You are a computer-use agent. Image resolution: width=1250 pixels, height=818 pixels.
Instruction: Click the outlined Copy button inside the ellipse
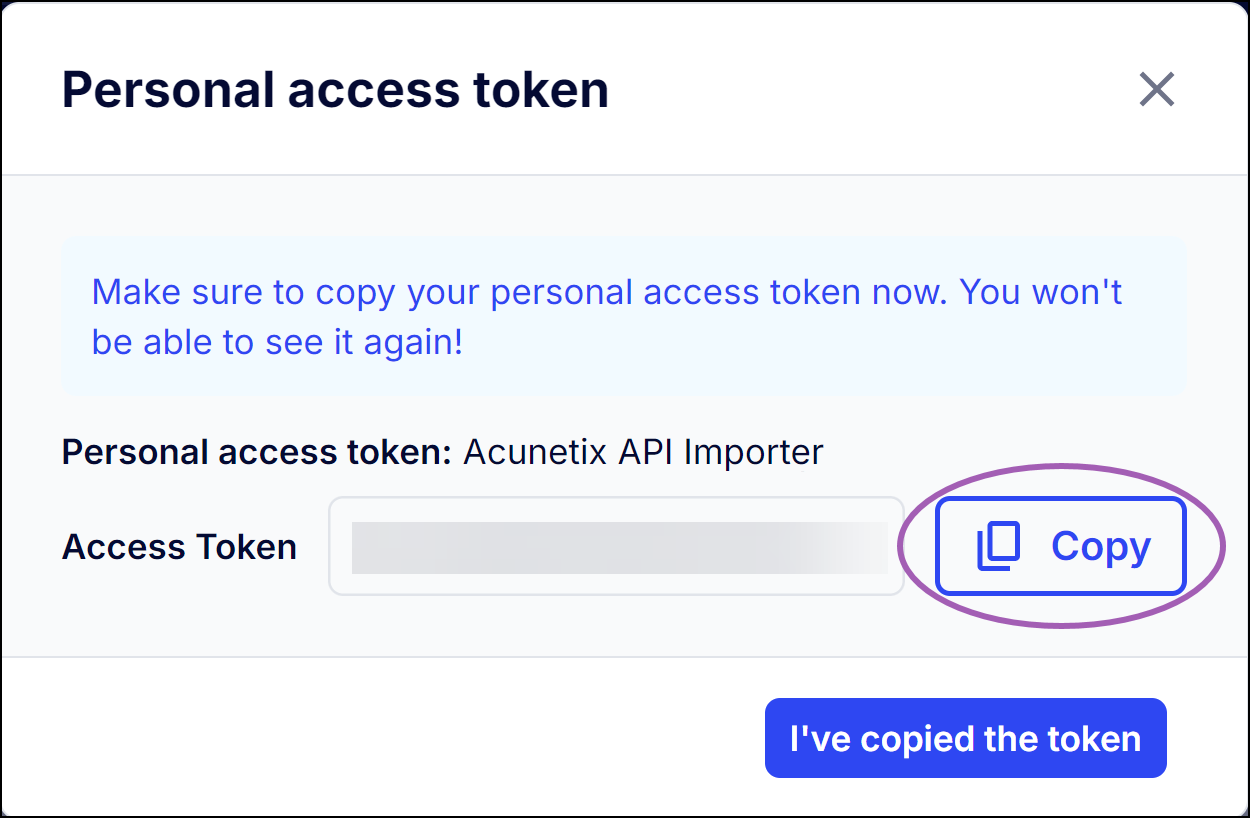1060,545
